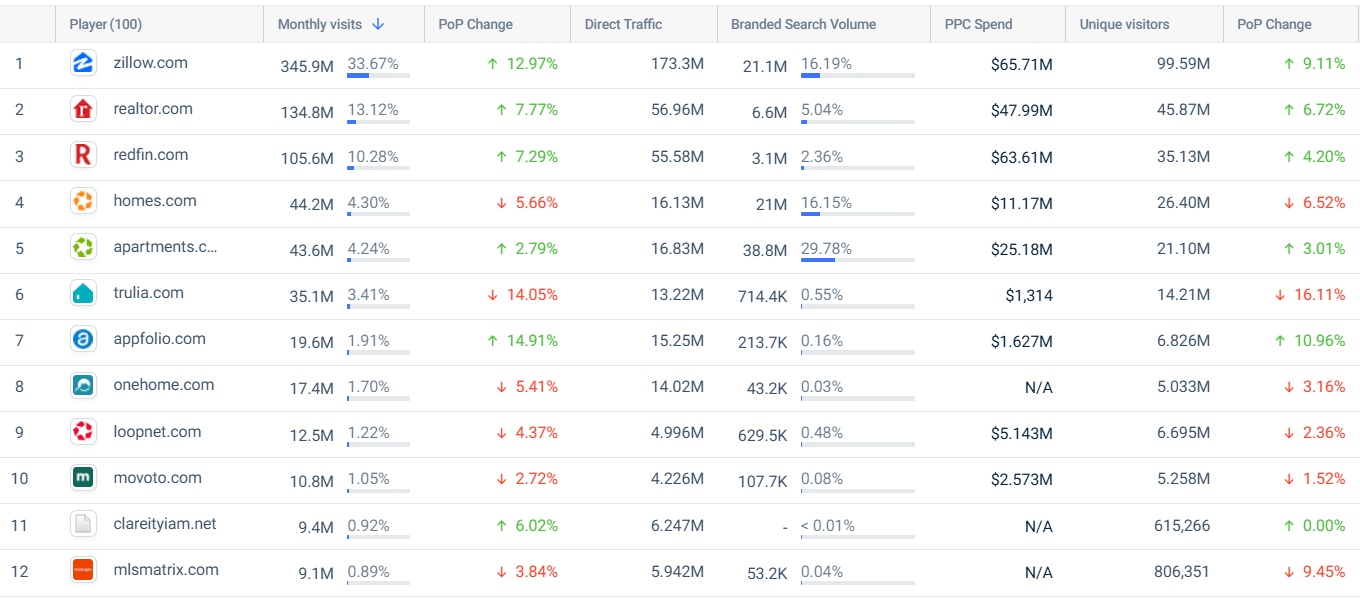Click apartments.com's 29.78% branded search bar
The width and height of the screenshot is (1360, 598).
point(858,260)
